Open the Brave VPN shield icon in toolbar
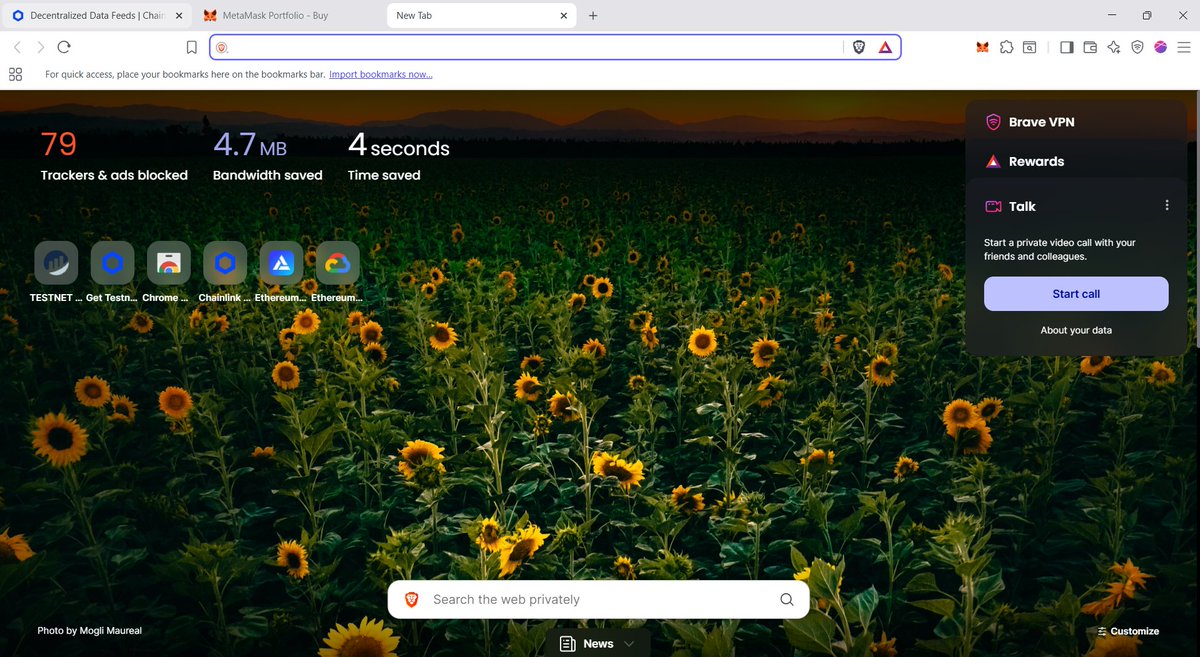 coord(1137,46)
